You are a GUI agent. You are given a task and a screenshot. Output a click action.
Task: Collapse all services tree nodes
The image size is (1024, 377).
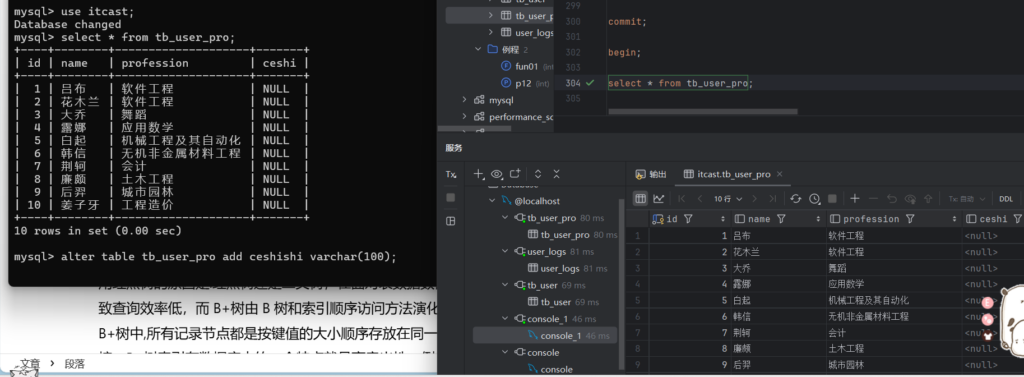tap(556, 174)
